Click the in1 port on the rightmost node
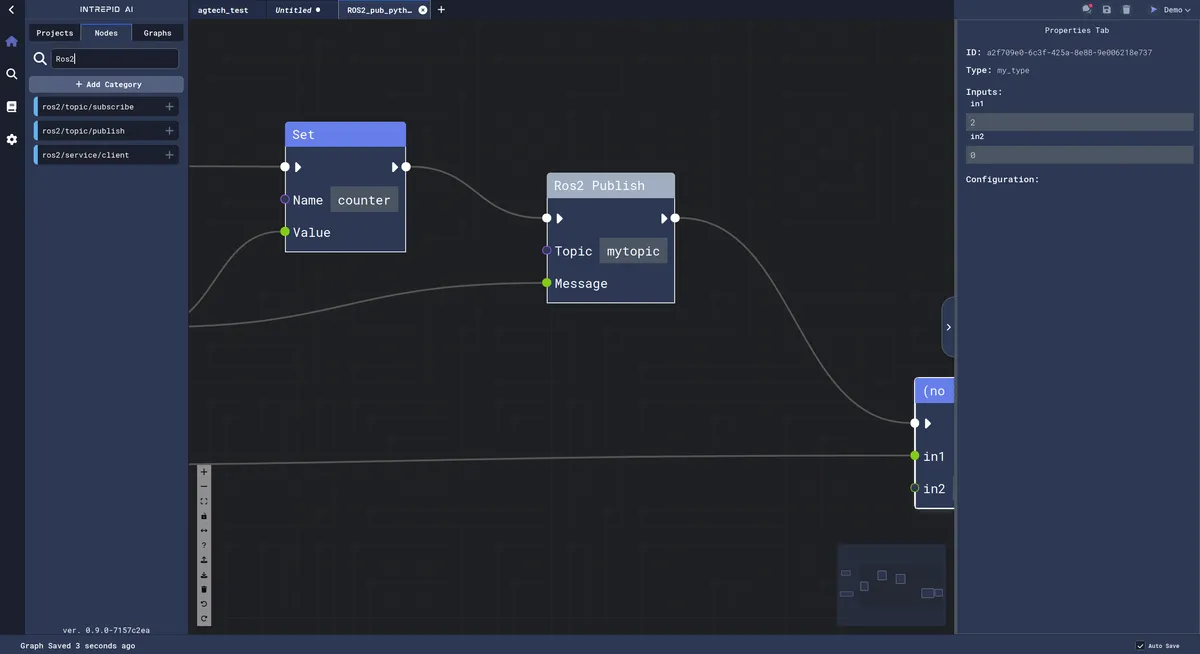Viewport: 1200px width, 654px height. (x=915, y=456)
